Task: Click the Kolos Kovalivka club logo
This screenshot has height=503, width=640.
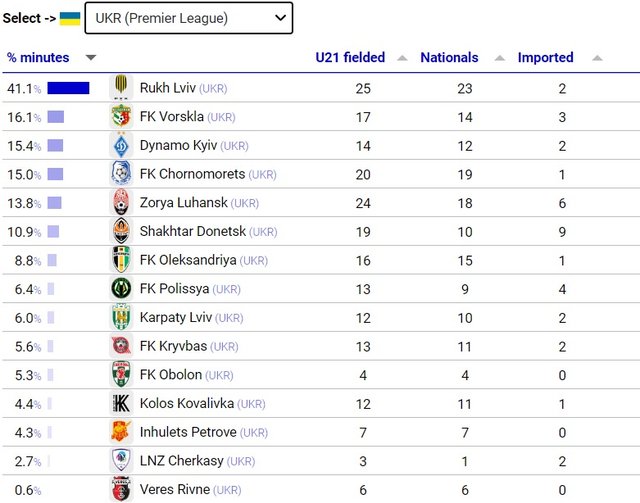Action: [x=120, y=404]
